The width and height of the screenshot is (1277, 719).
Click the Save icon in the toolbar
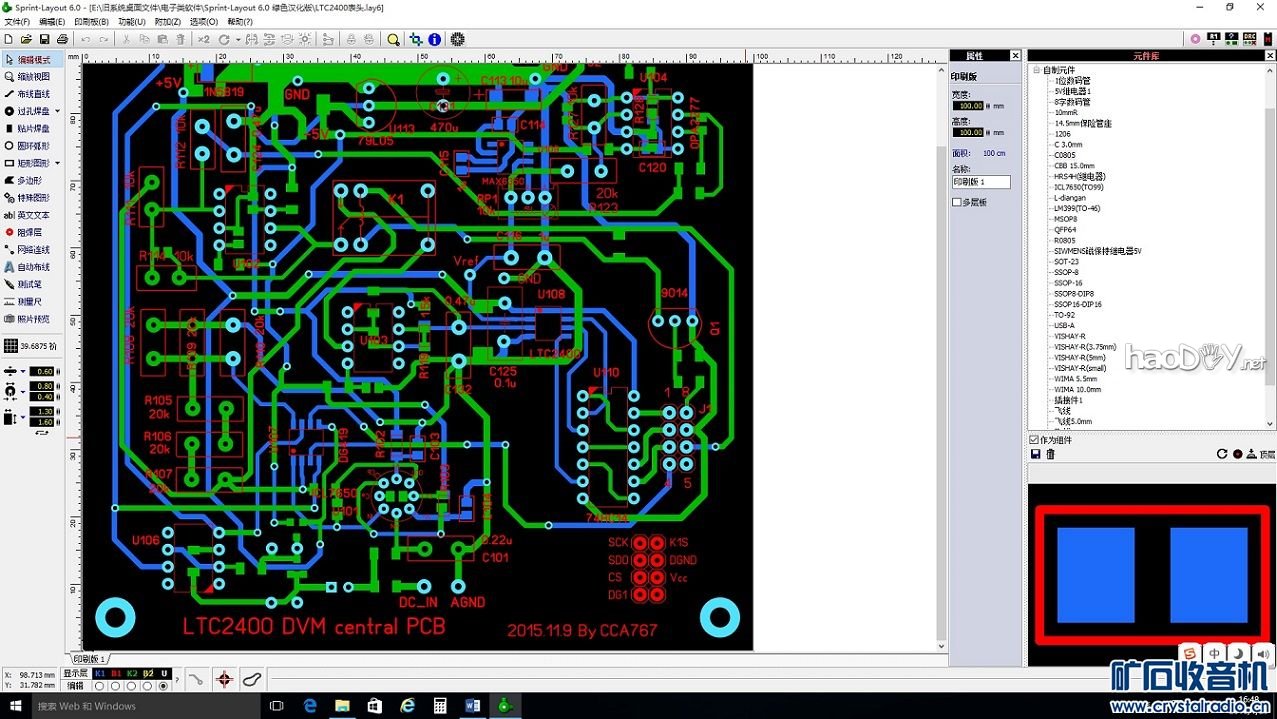point(44,39)
